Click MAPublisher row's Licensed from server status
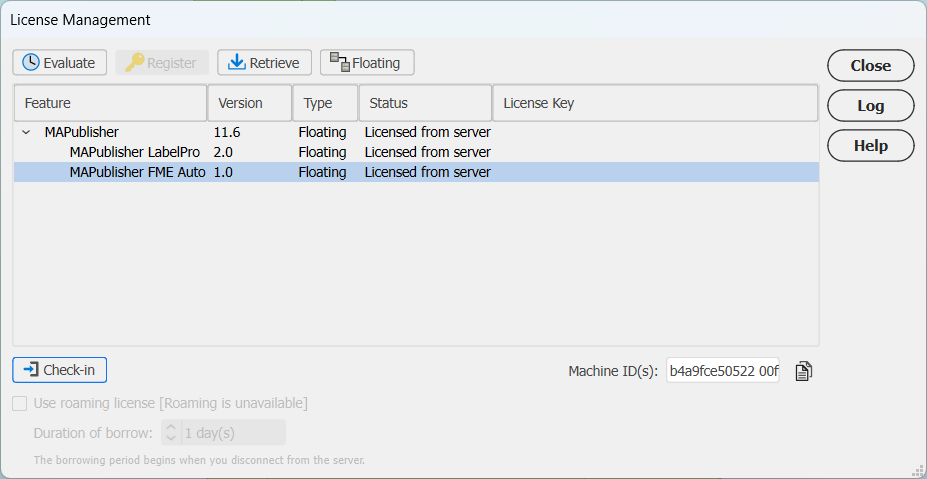Viewport: 927px width, 479px height. pyautogui.click(x=427, y=132)
